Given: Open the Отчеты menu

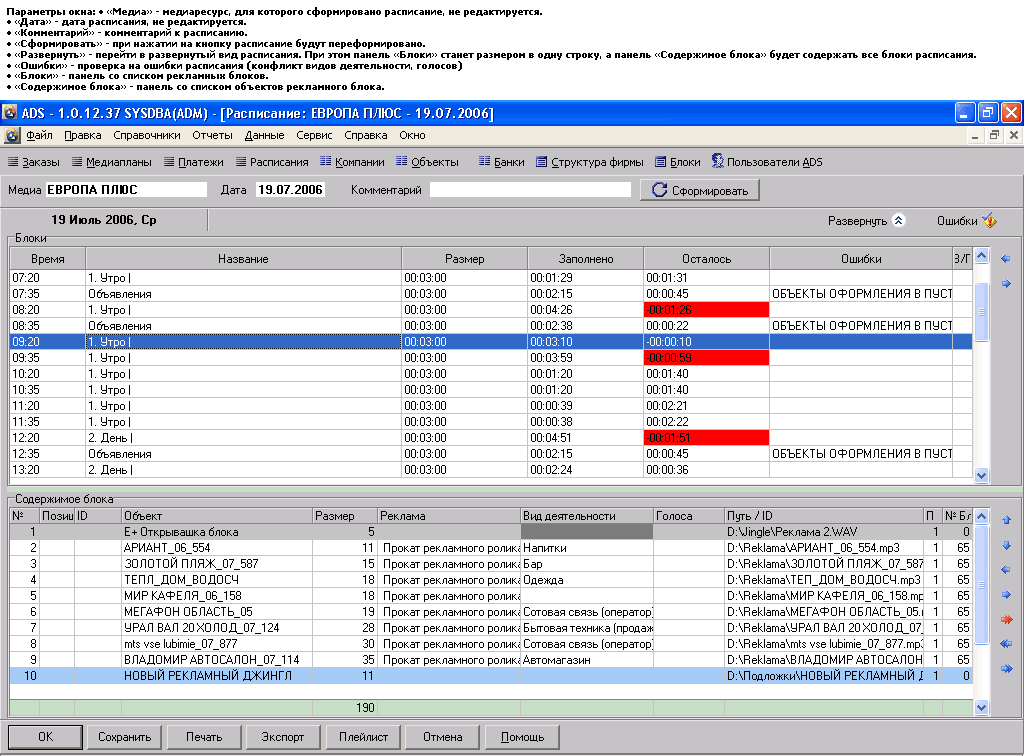Looking at the screenshot, I should [x=212, y=135].
